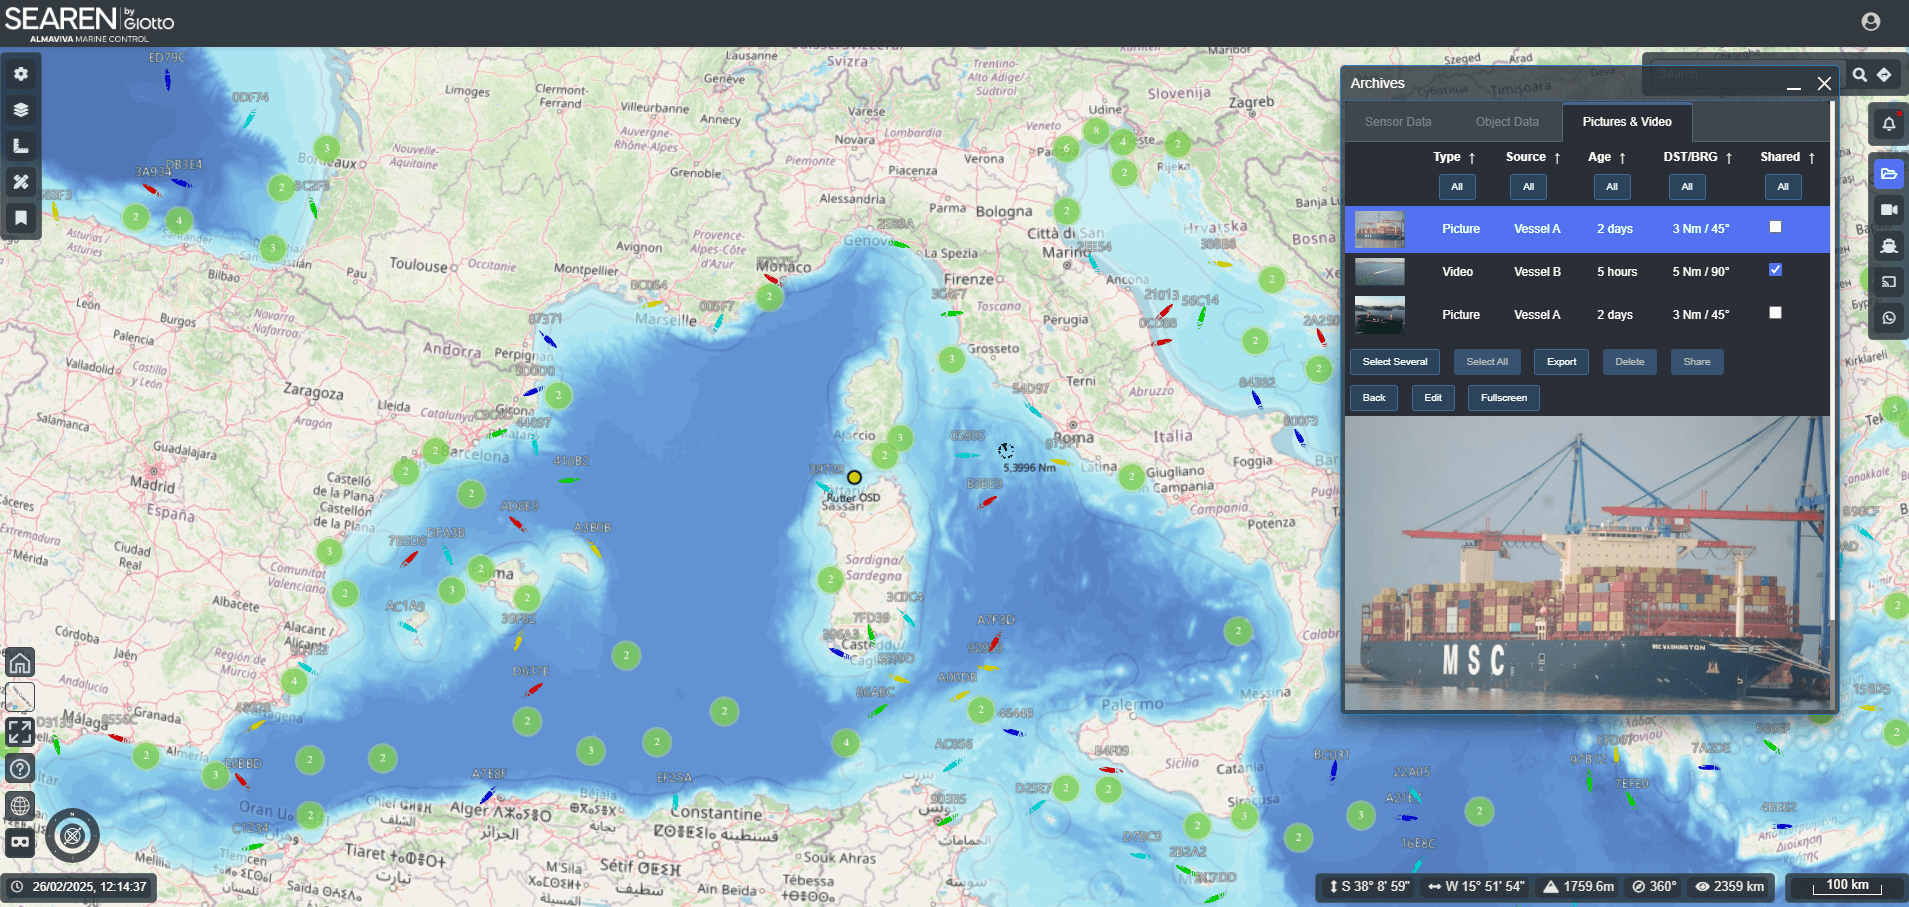
Task: Select the ruler measurement tool
Action: pyautogui.click(x=21, y=146)
